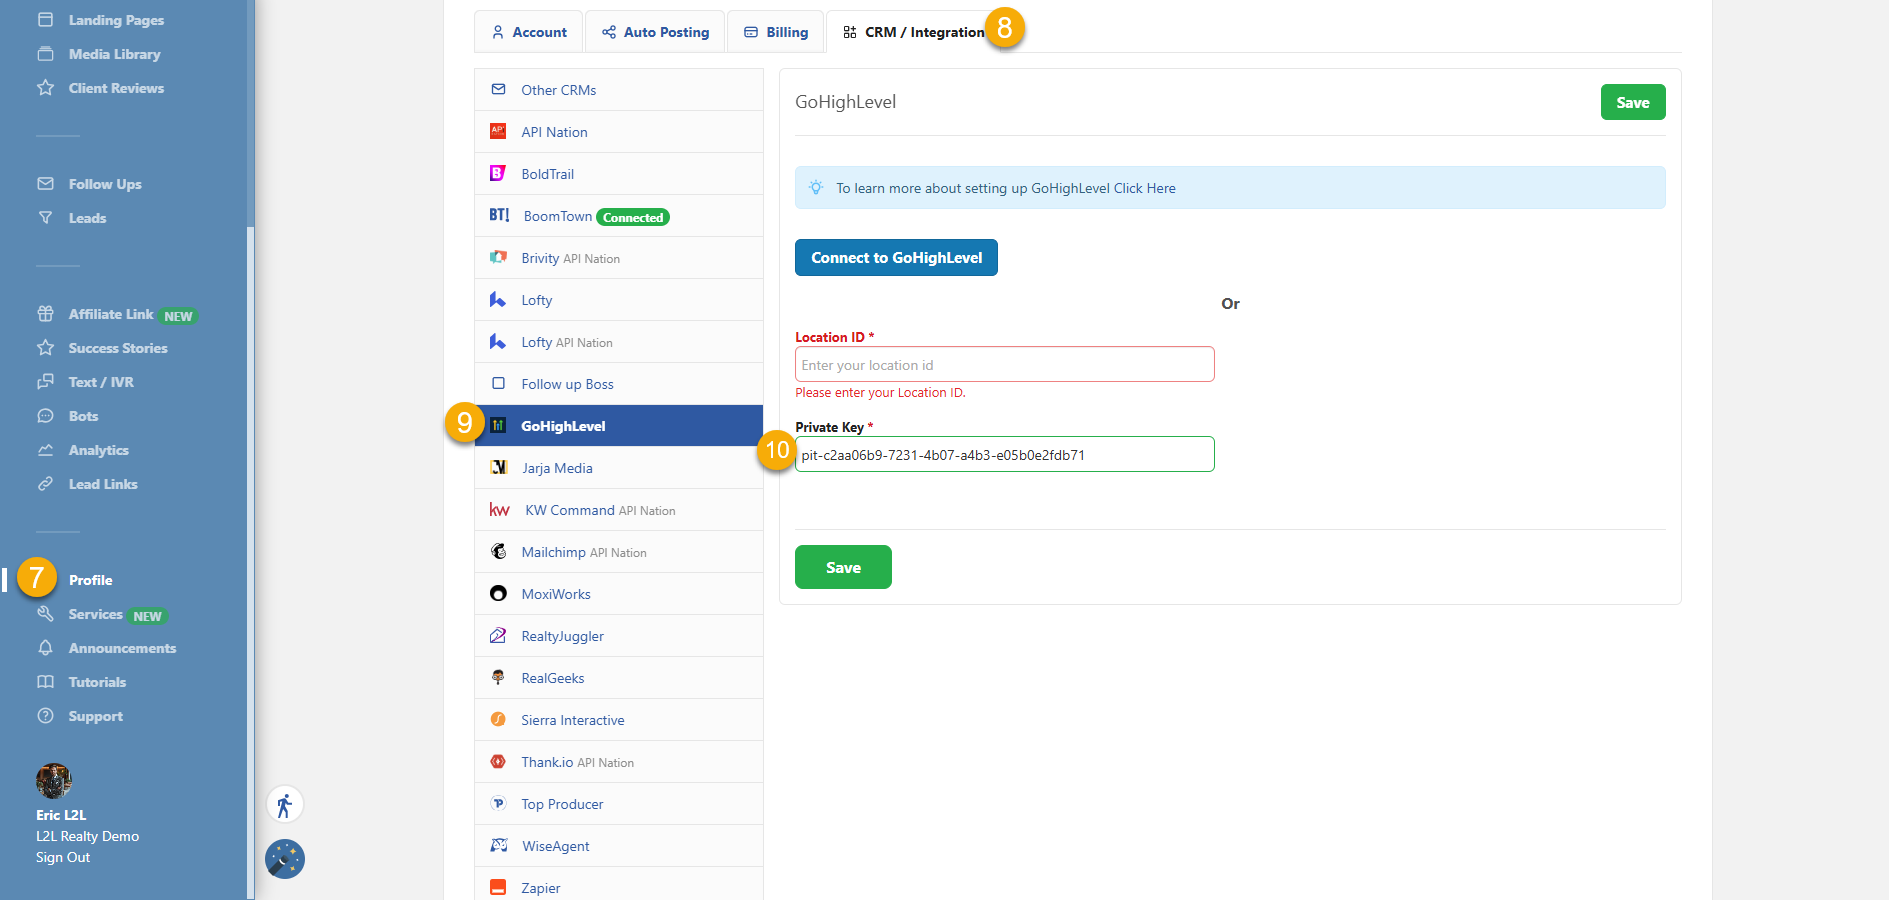Click the Auto Posting share icon
This screenshot has height=900, width=1889.
609,32
